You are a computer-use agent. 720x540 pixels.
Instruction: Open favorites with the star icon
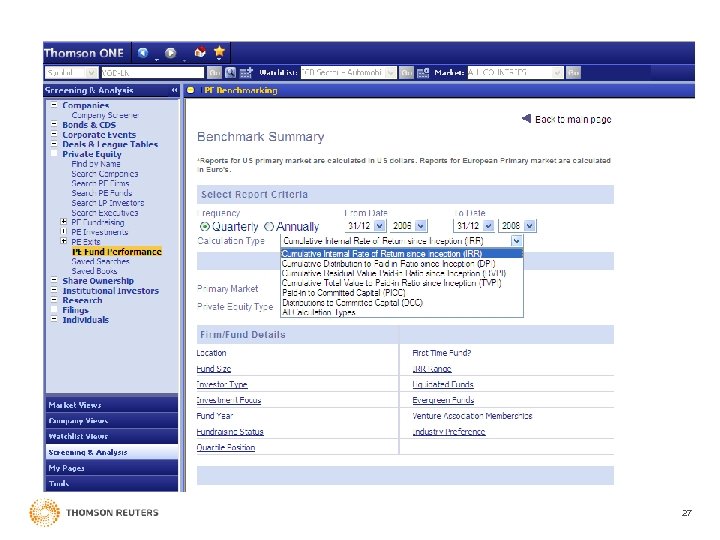[219, 52]
